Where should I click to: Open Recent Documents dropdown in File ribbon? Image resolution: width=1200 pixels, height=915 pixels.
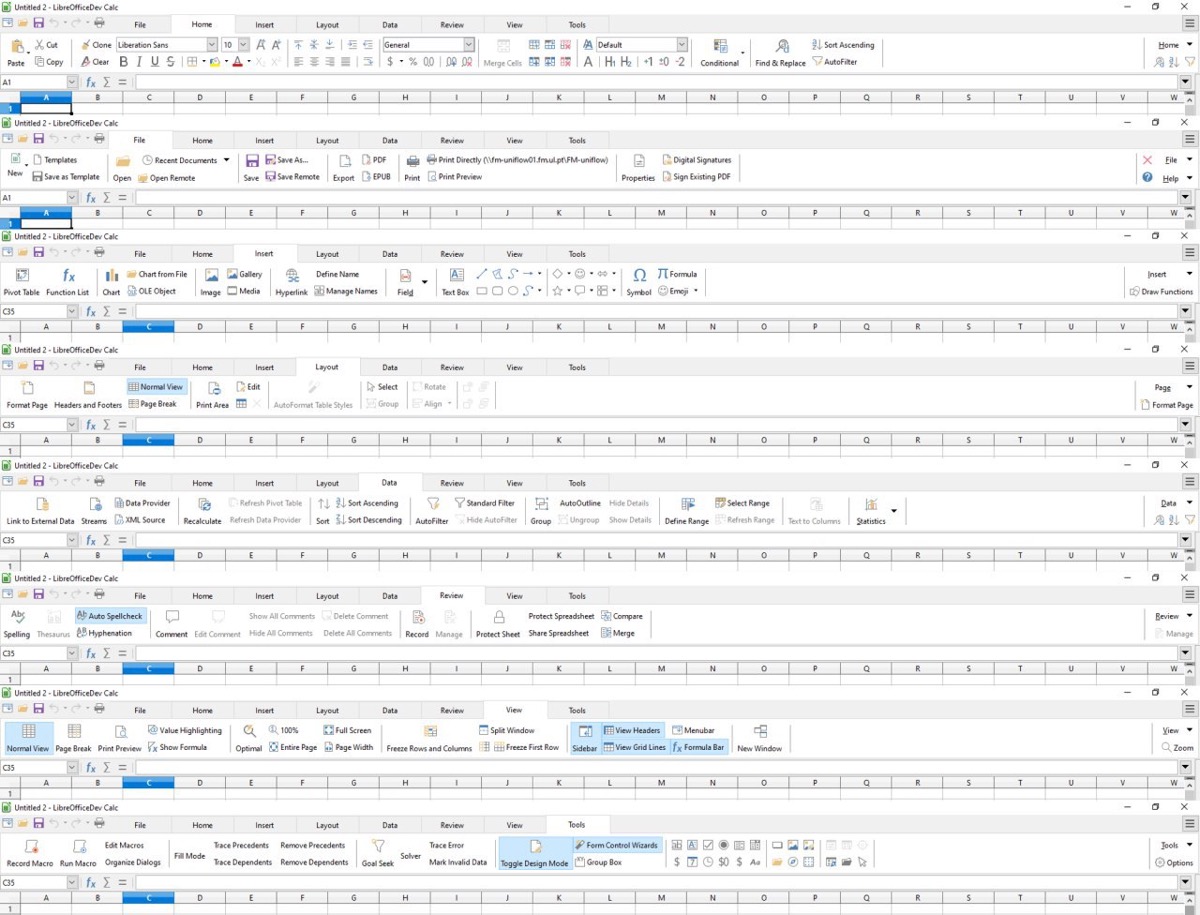[x=226, y=160]
